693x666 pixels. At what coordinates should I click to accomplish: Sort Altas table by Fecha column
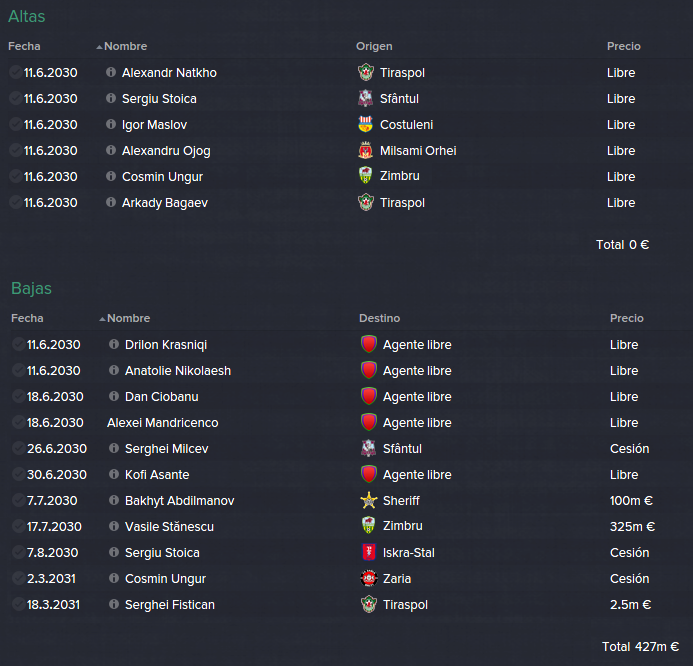(24, 46)
